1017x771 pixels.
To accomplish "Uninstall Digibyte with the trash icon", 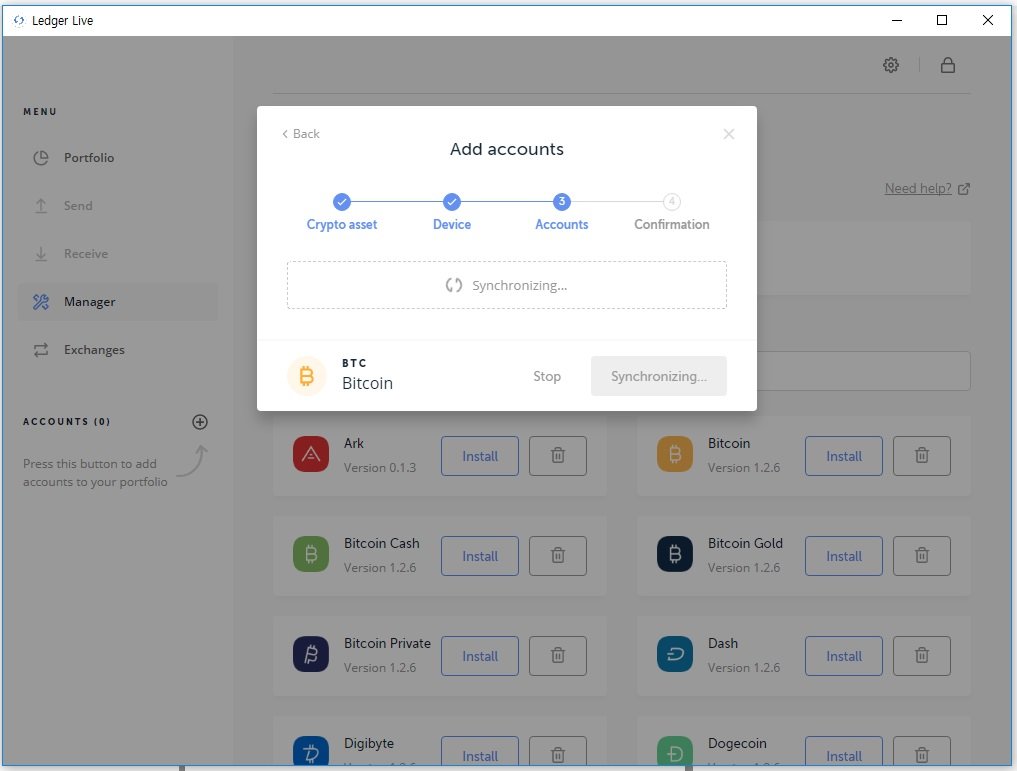I will (x=558, y=752).
